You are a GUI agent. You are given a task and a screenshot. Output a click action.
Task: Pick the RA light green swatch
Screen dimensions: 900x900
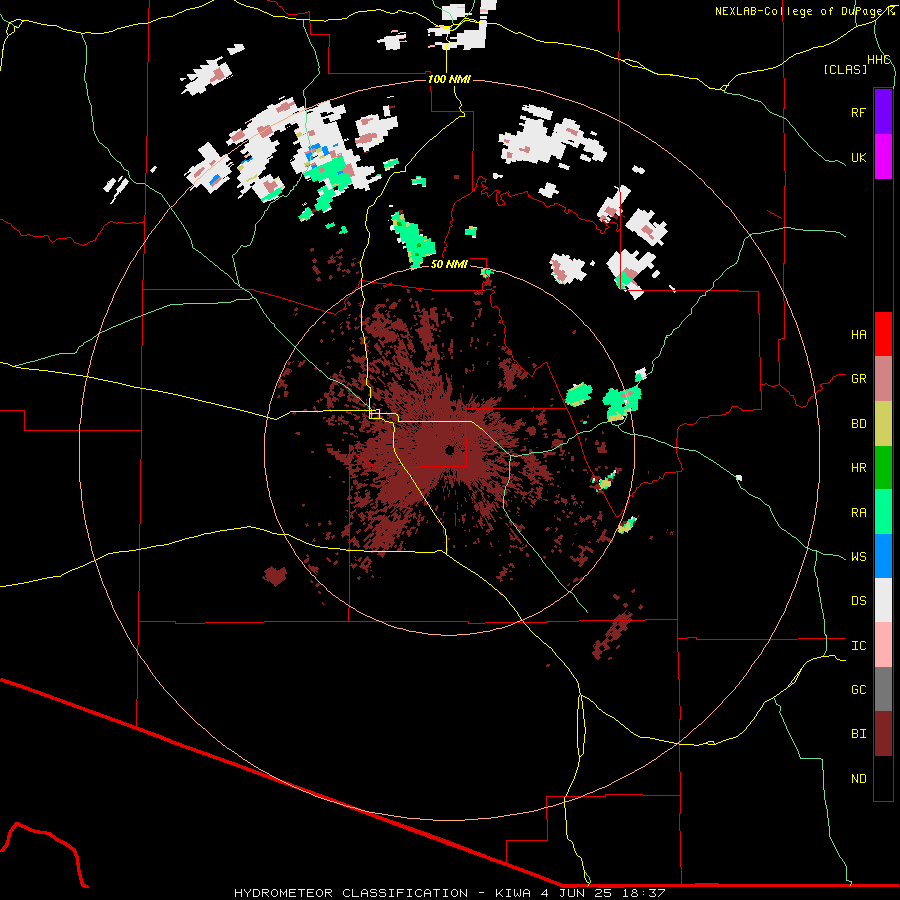click(883, 512)
